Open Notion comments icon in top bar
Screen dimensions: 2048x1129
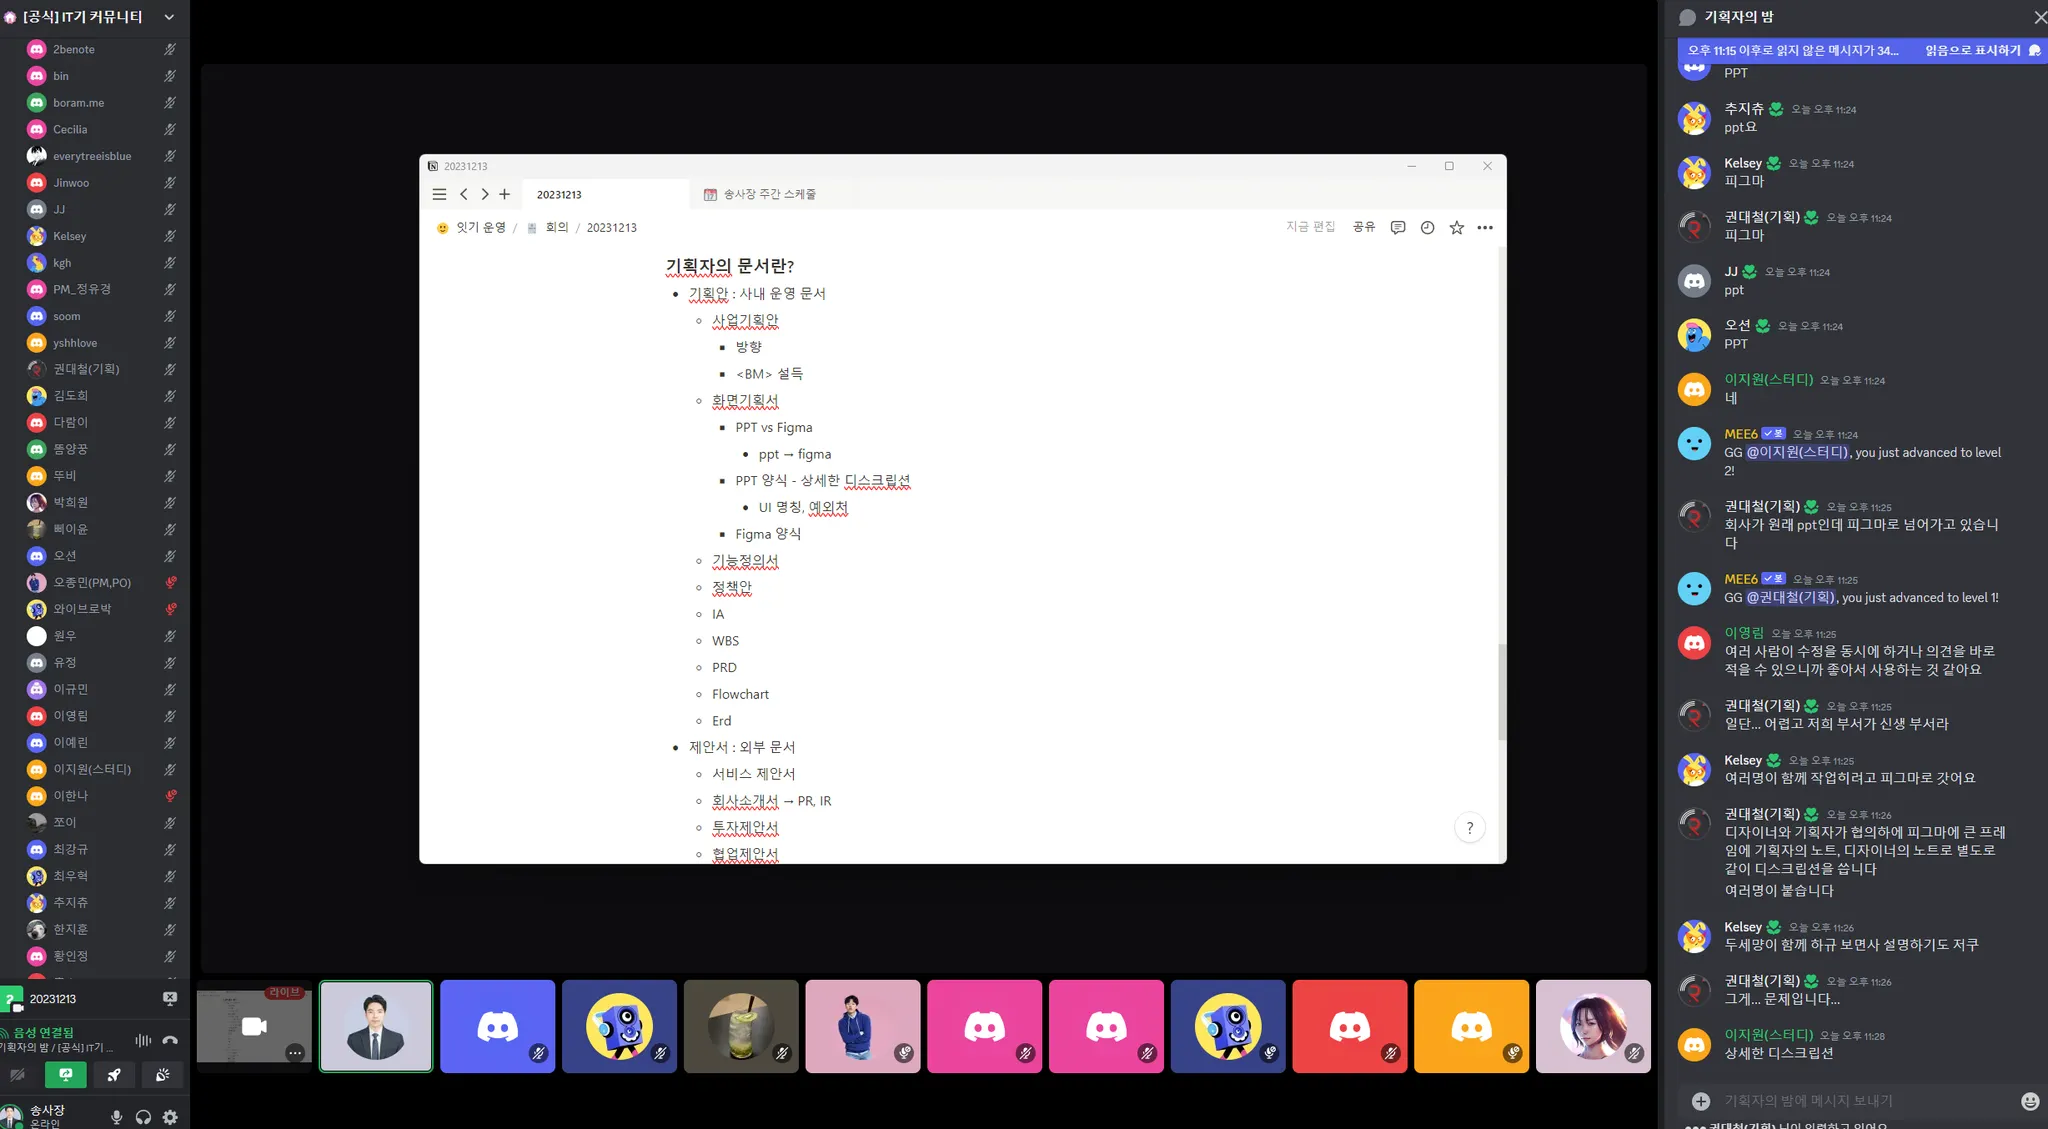[1398, 228]
